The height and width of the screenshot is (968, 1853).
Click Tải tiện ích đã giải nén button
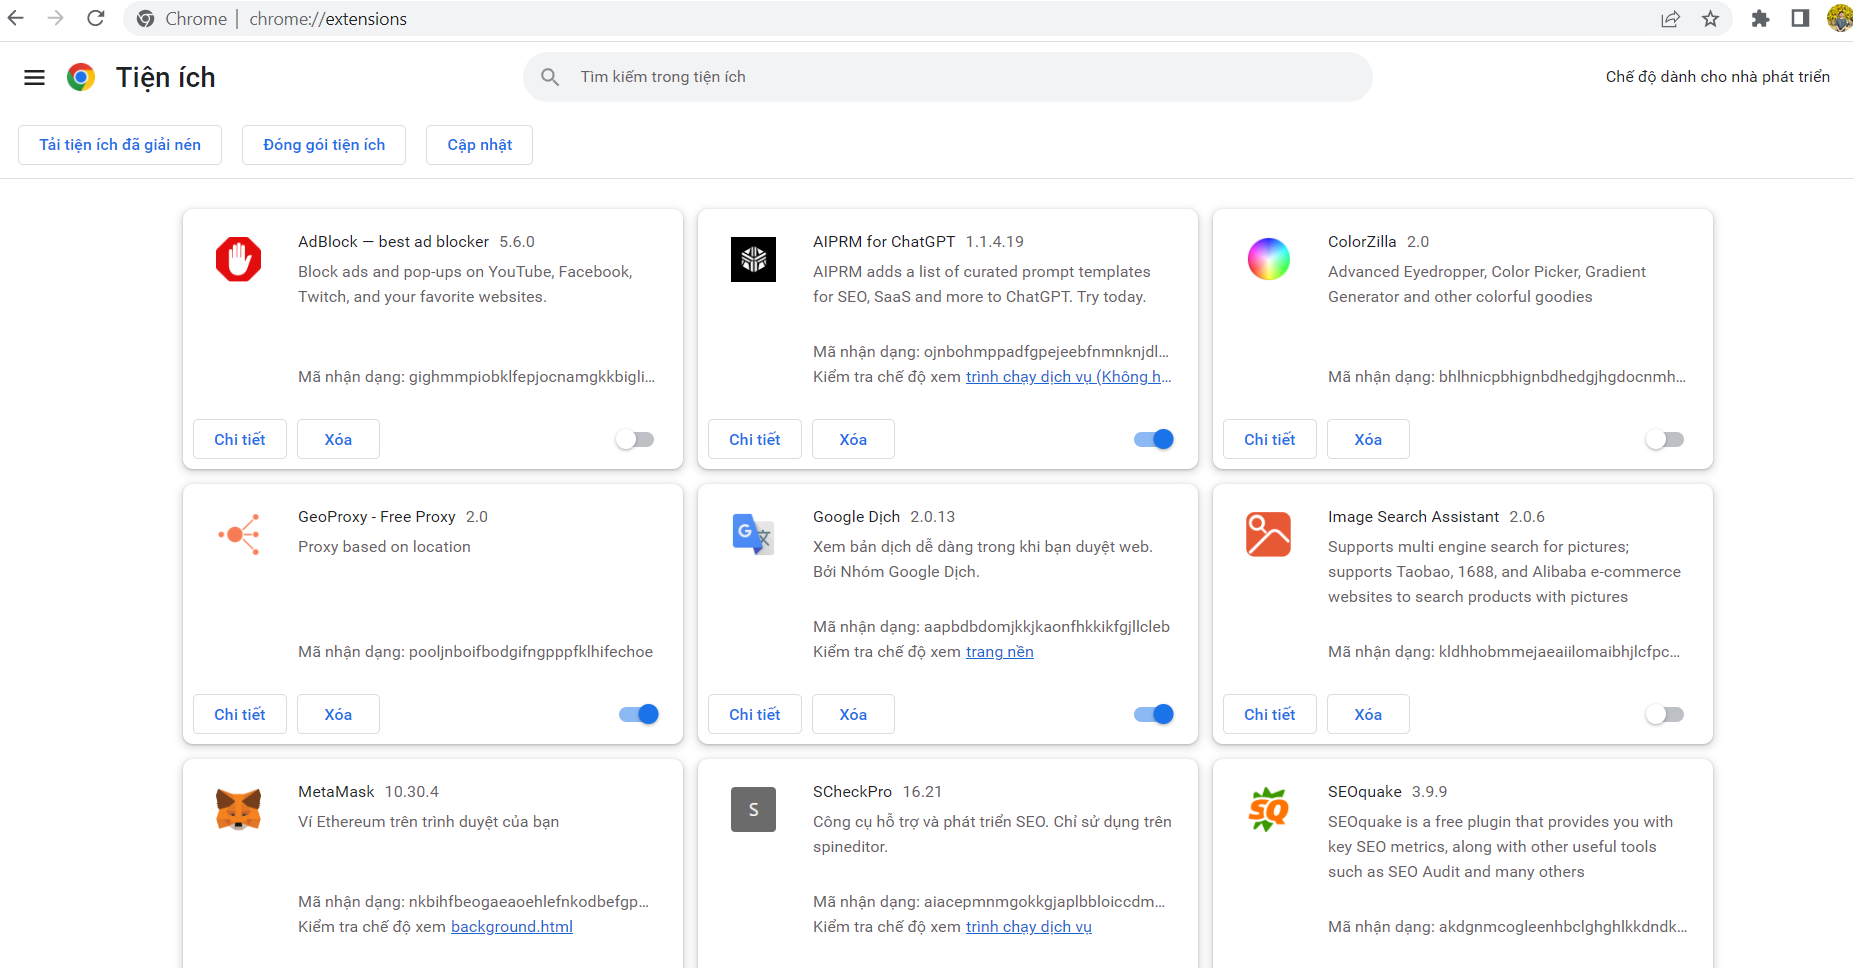pos(120,145)
